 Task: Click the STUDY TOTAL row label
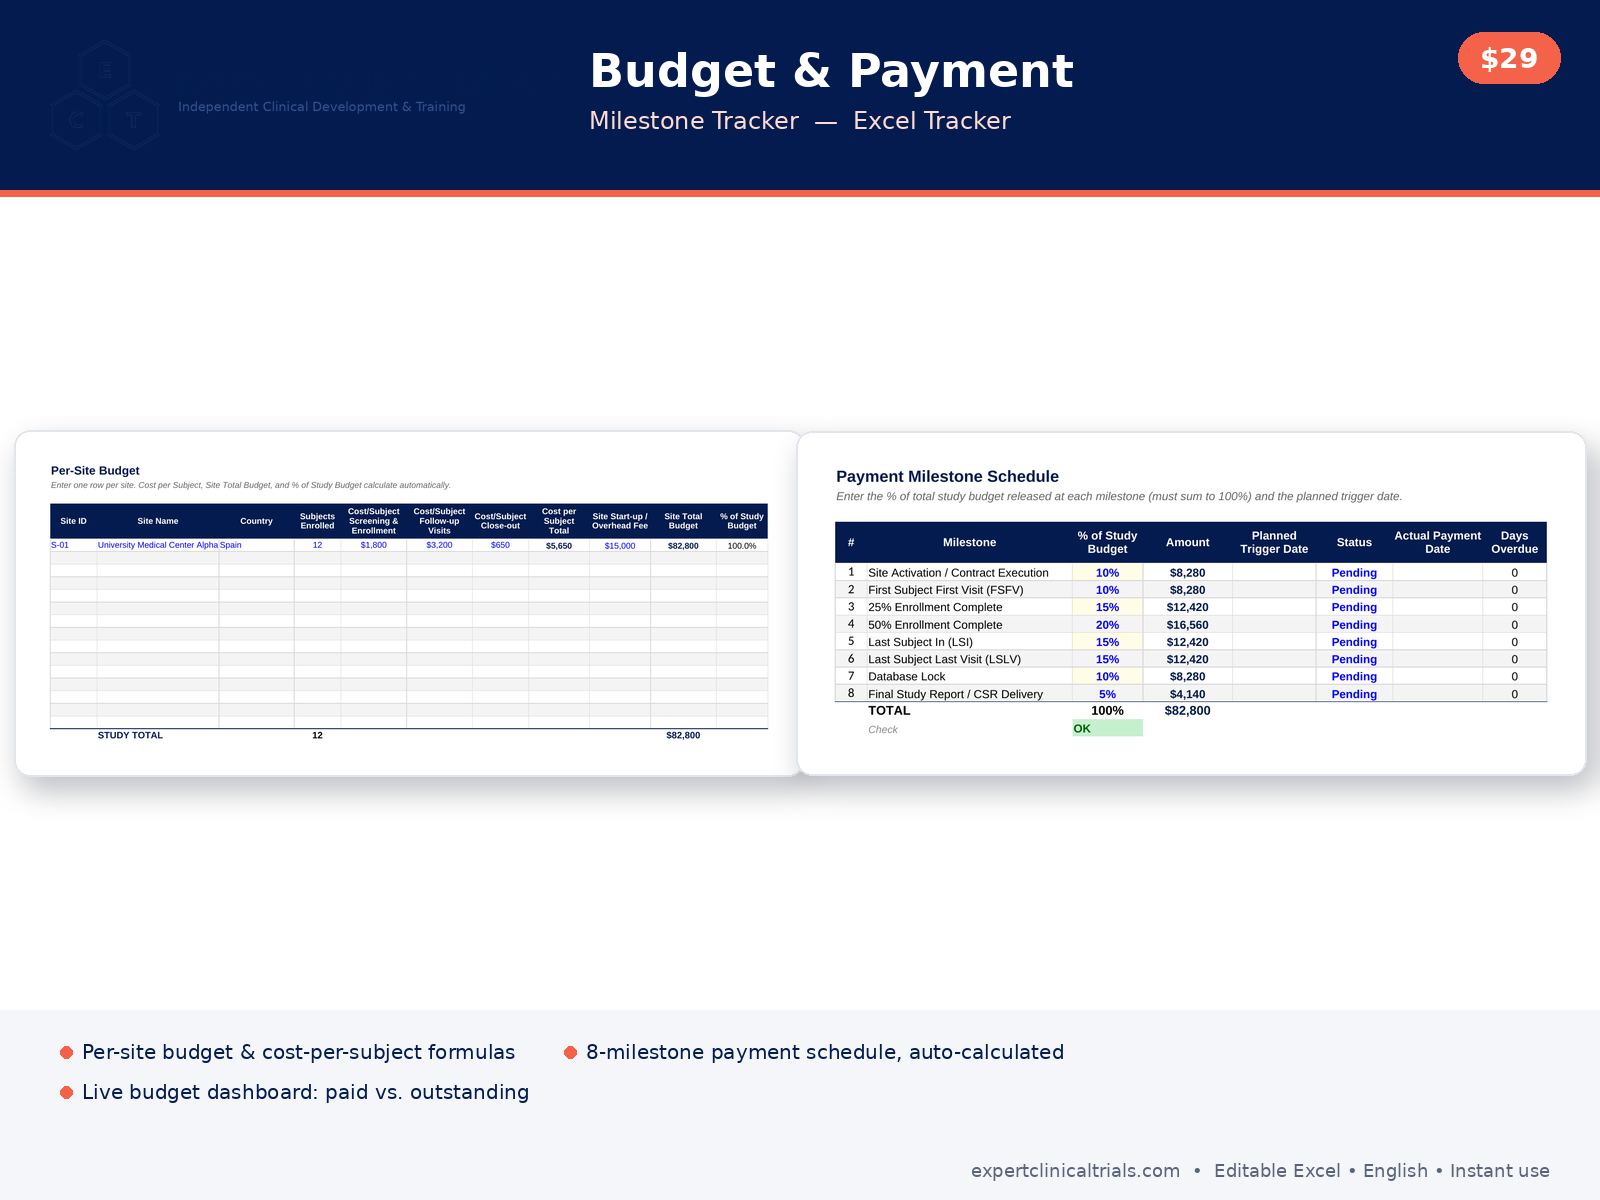130,735
